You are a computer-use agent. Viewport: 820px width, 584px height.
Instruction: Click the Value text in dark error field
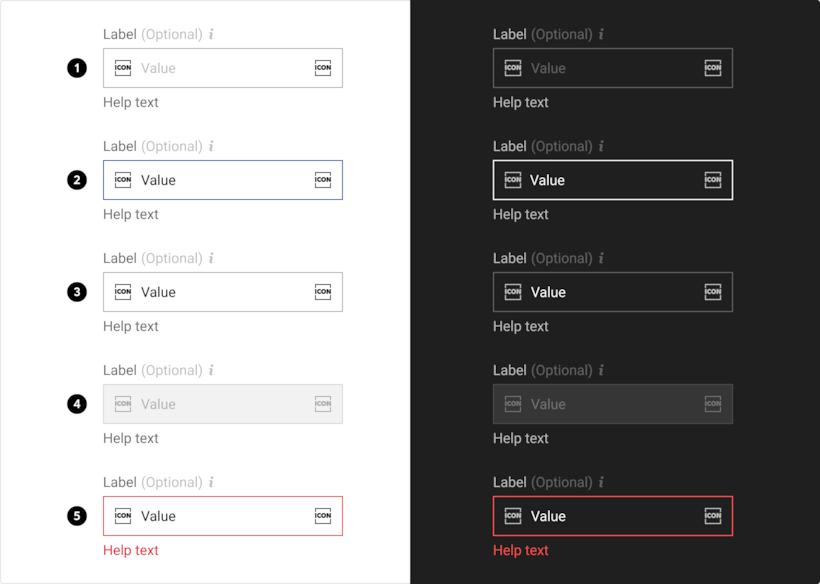(548, 516)
